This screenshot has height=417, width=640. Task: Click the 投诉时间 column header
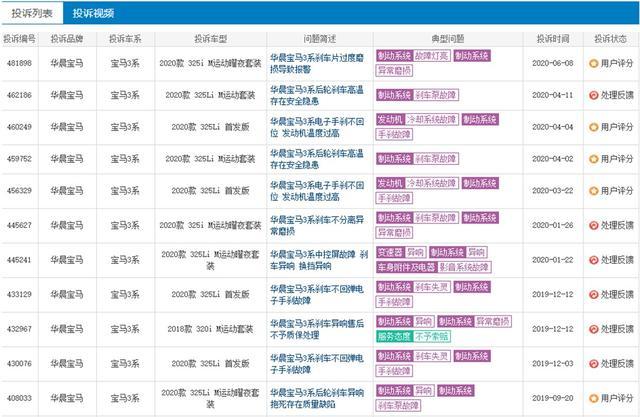pos(553,39)
